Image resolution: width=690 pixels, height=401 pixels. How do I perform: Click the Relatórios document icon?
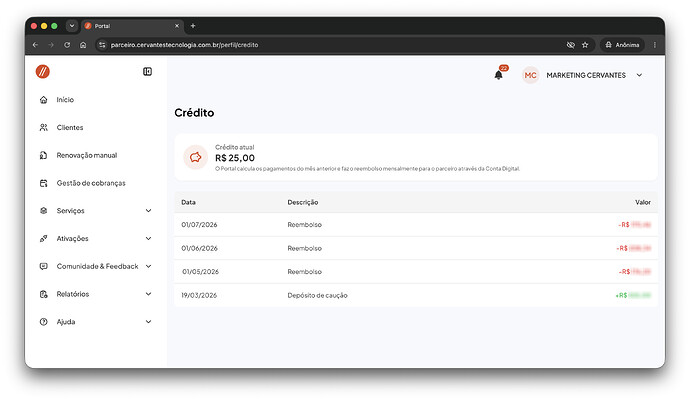pos(44,294)
